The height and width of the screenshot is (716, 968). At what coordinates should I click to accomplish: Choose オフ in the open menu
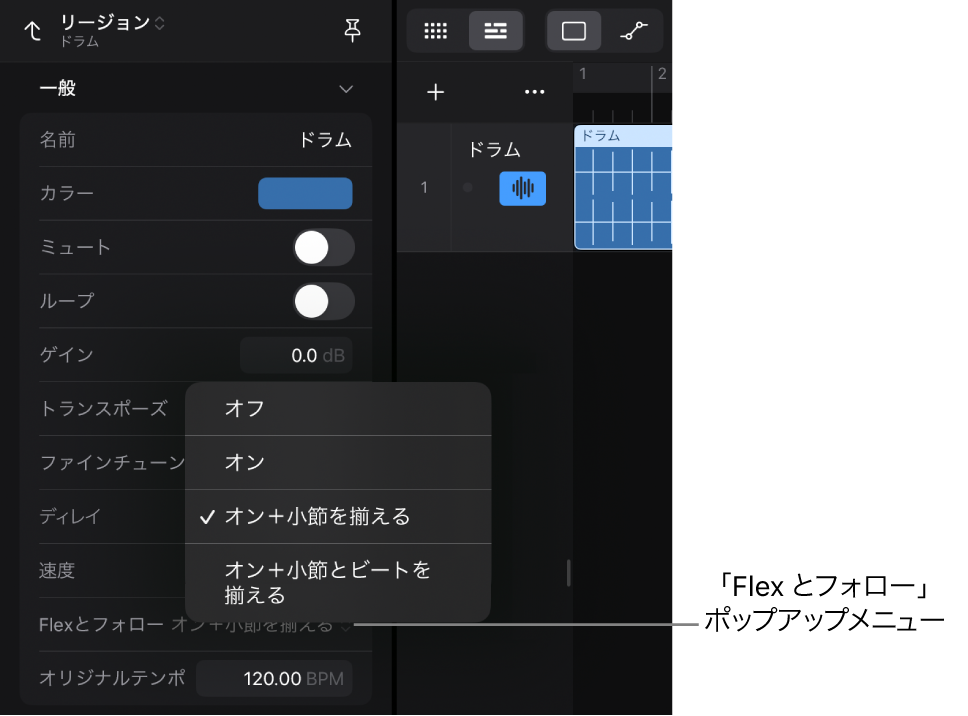tap(338, 409)
